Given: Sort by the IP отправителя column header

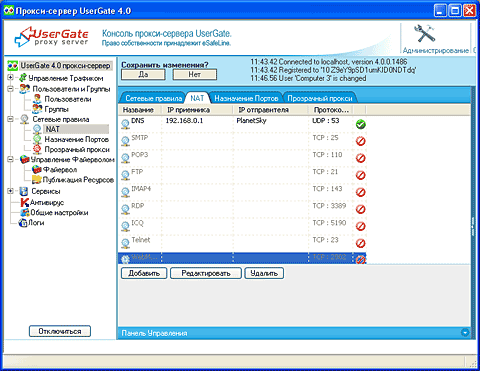Looking at the screenshot, I should (x=270, y=110).
